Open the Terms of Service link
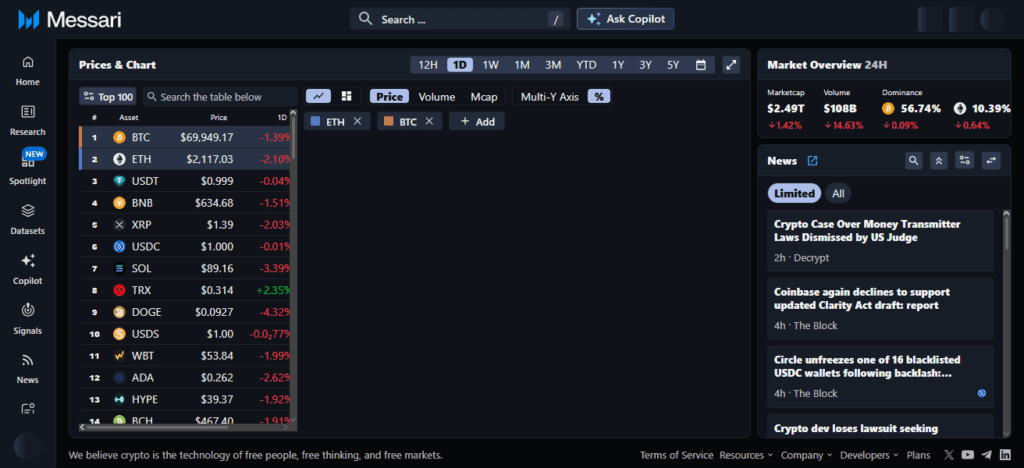Viewport: 1024px width, 468px height. [677, 455]
